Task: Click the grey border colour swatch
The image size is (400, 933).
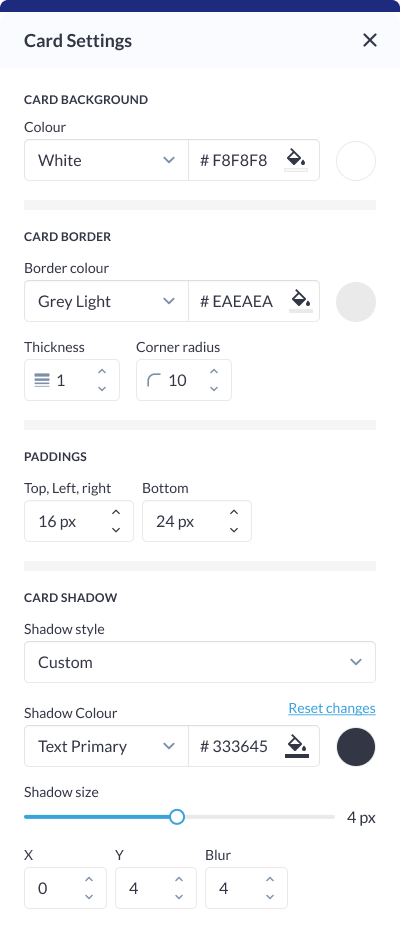Action: tap(356, 302)
